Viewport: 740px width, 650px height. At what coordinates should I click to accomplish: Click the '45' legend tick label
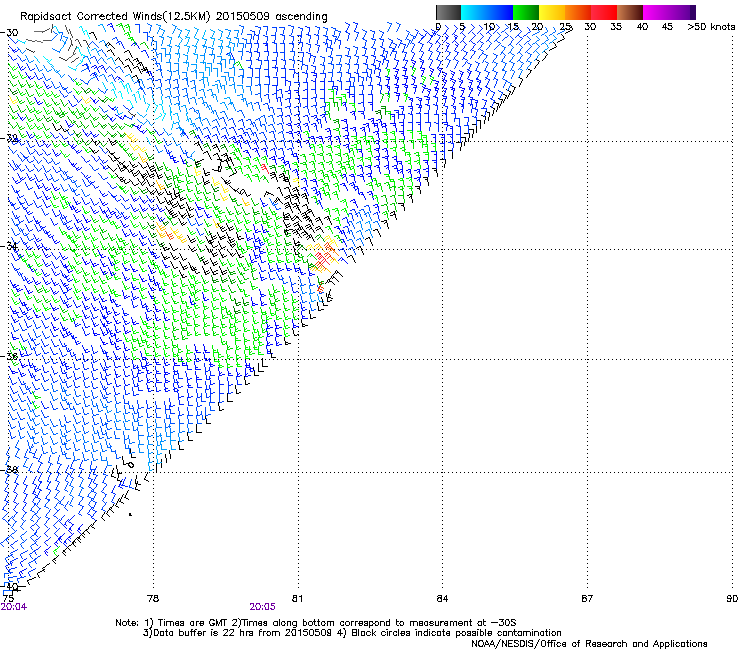click(x=667, y=27)
